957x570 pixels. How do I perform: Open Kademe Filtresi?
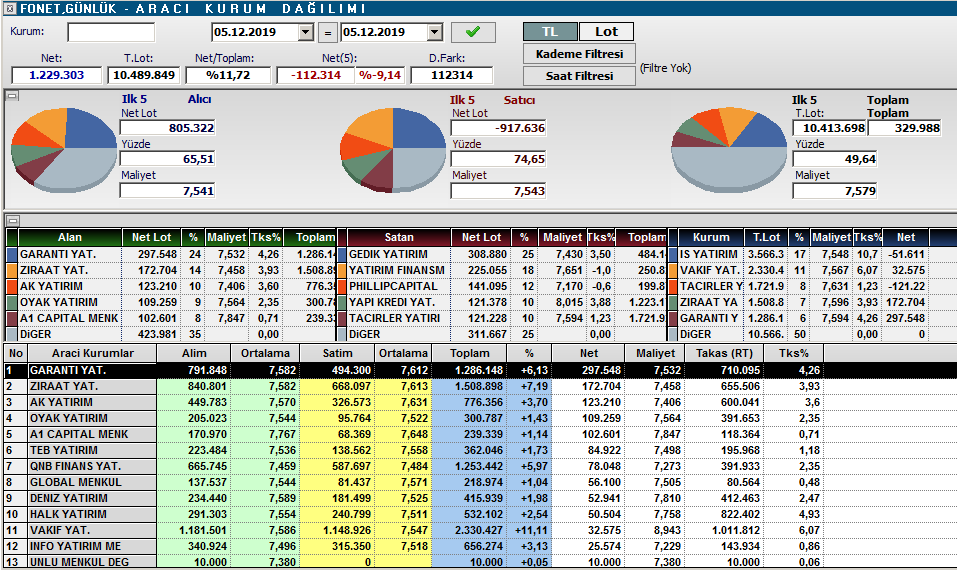579,54
